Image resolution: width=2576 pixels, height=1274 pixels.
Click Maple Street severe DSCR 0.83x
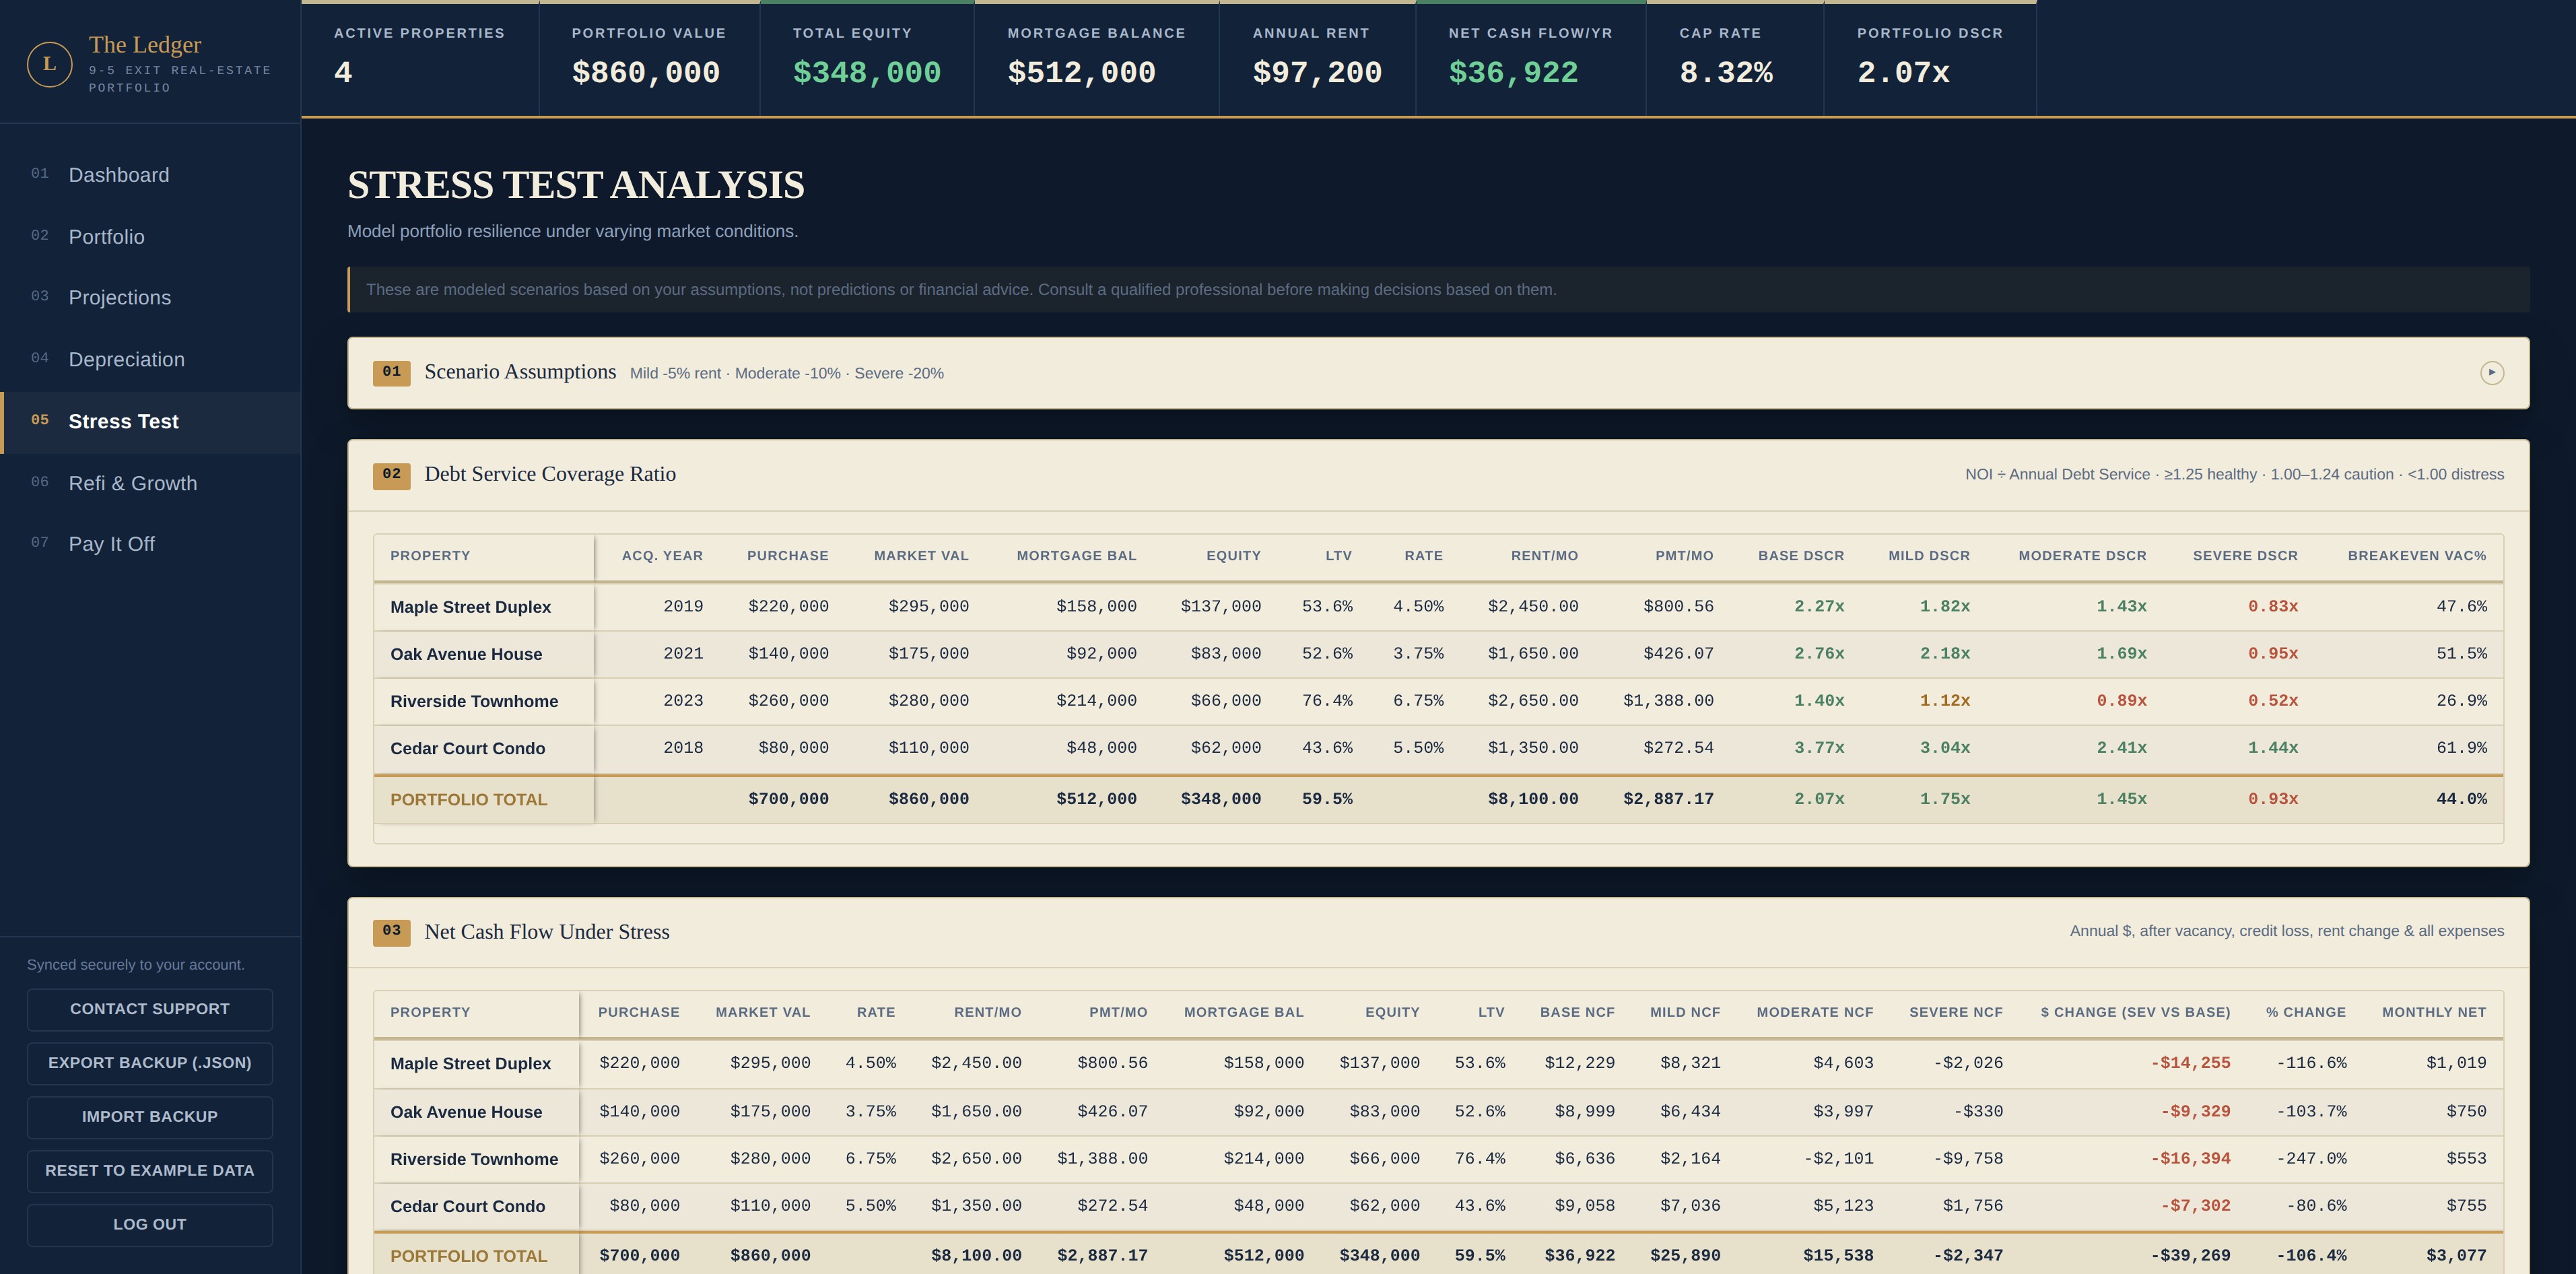point(2272,607)
